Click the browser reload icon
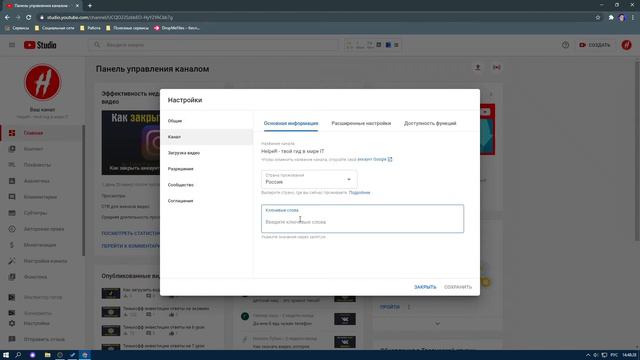Screen dimensions: 640x360 (29, 18)
